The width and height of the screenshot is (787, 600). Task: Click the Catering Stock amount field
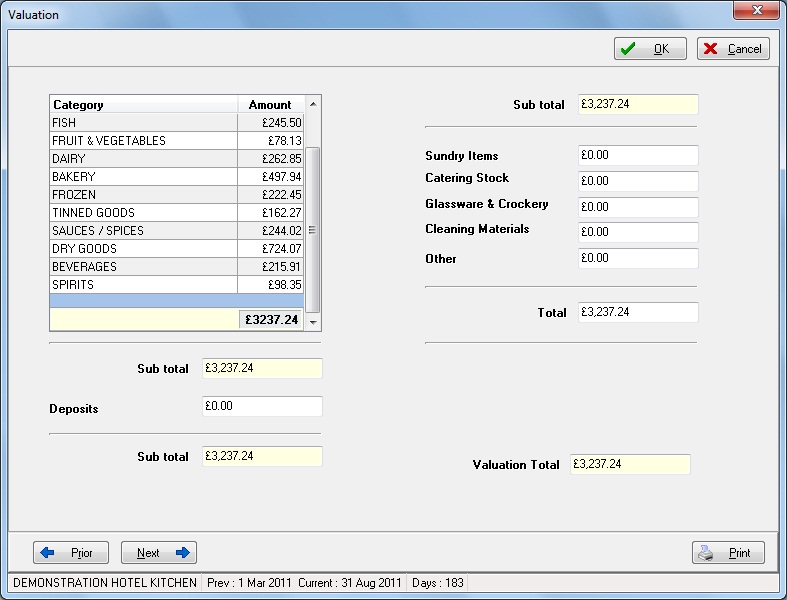click(x=638, y=181)
